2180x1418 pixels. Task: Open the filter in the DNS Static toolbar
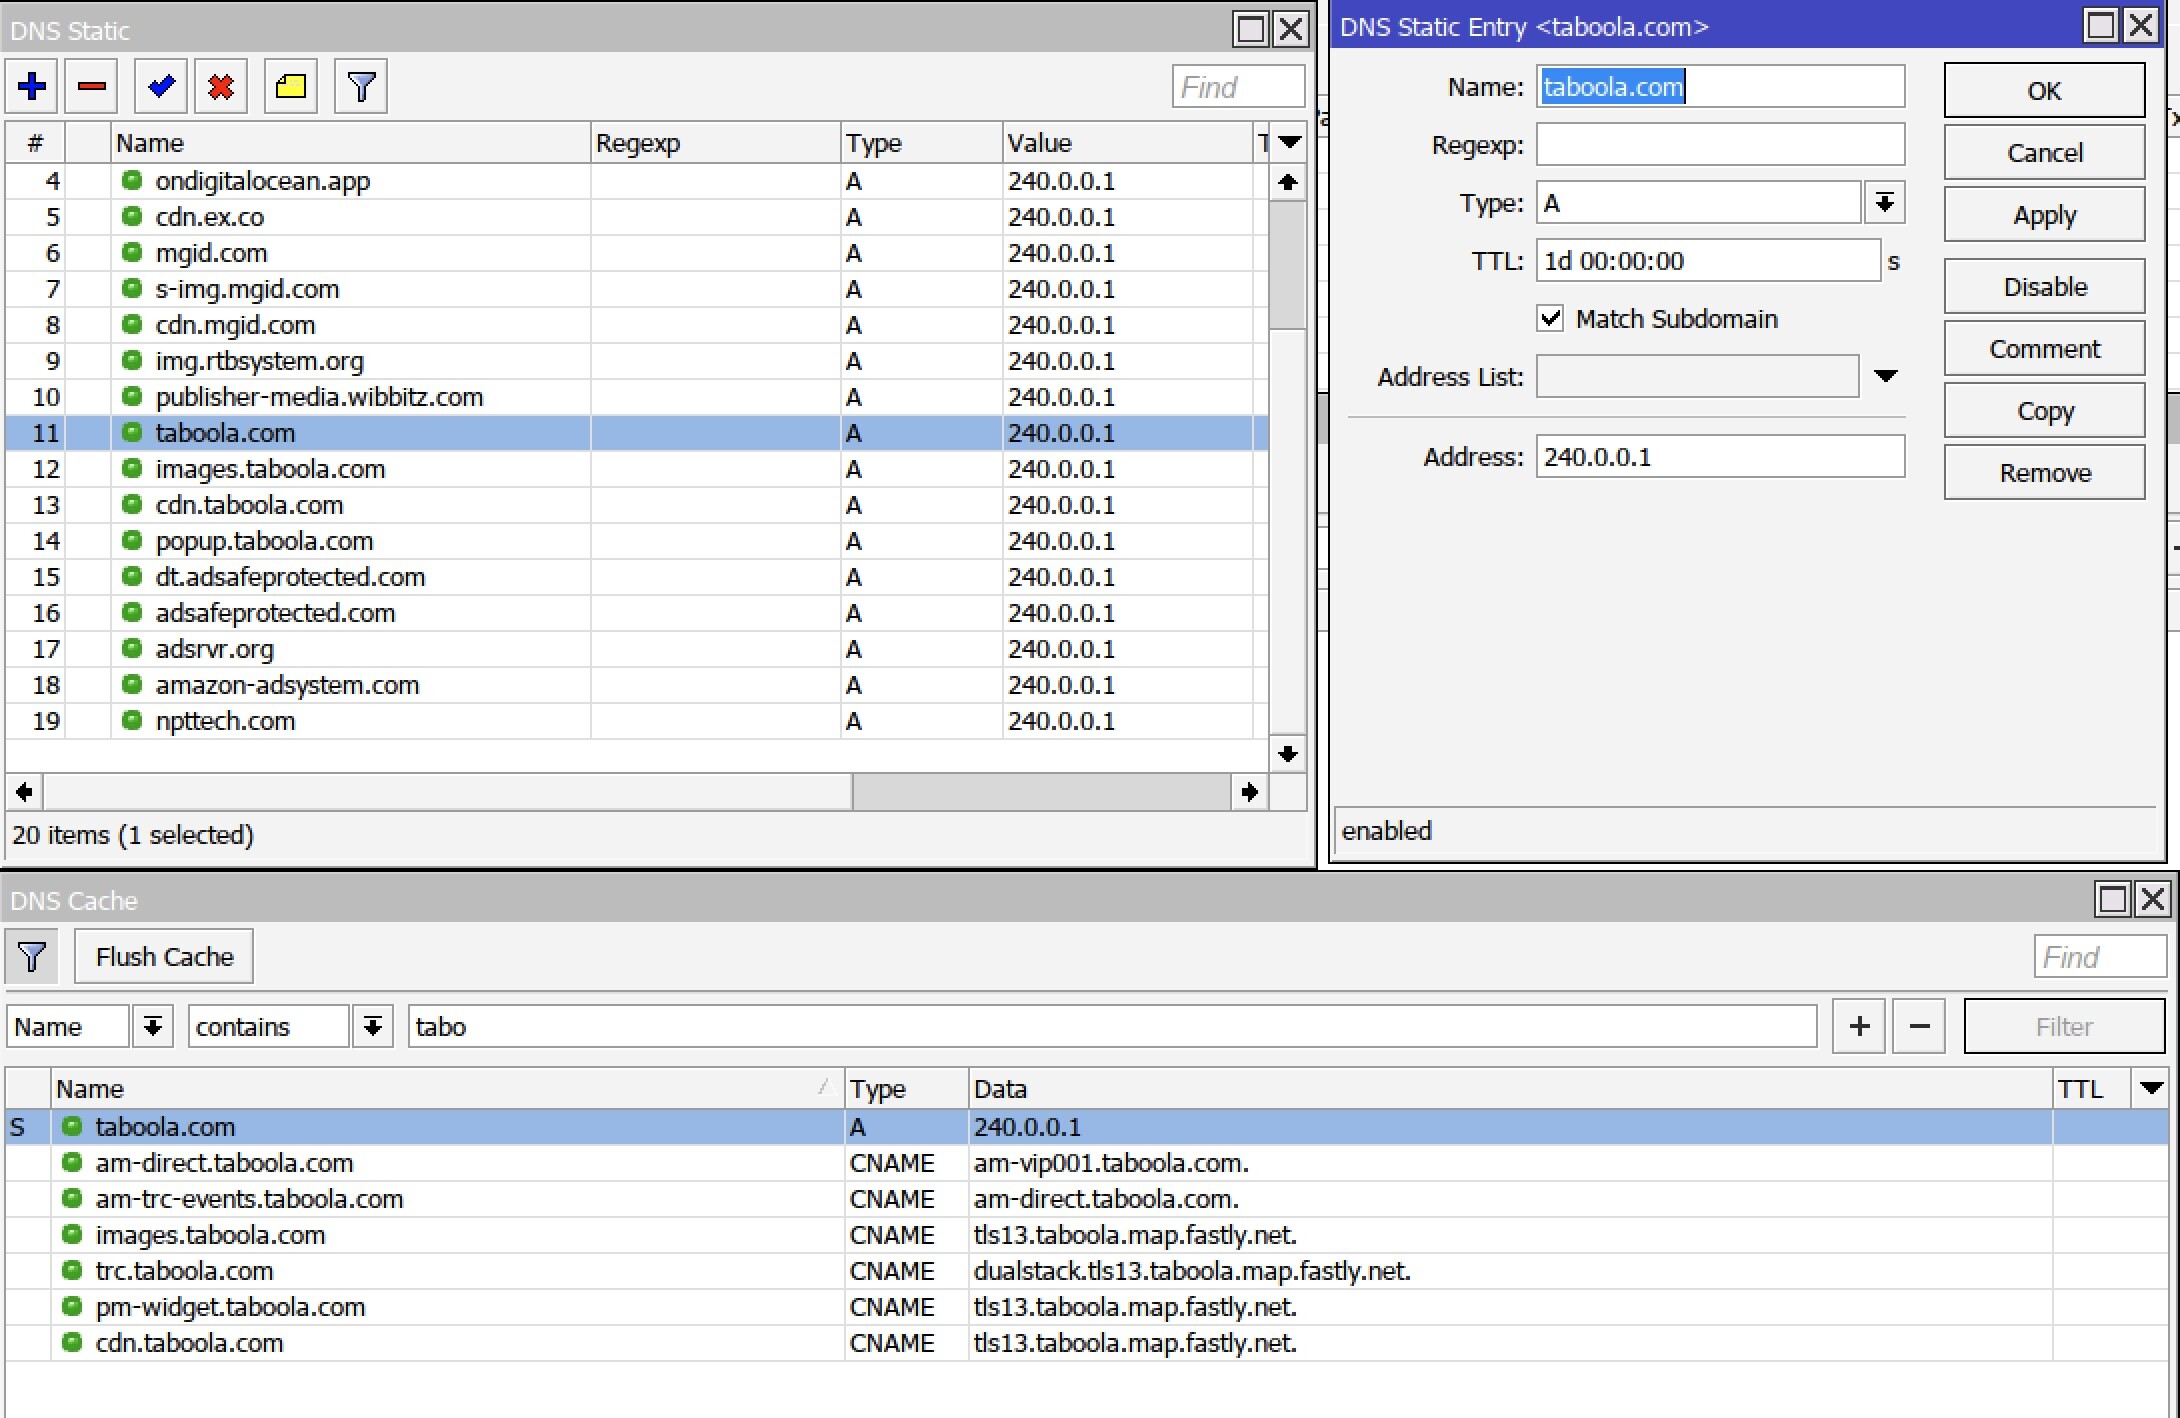360,86
